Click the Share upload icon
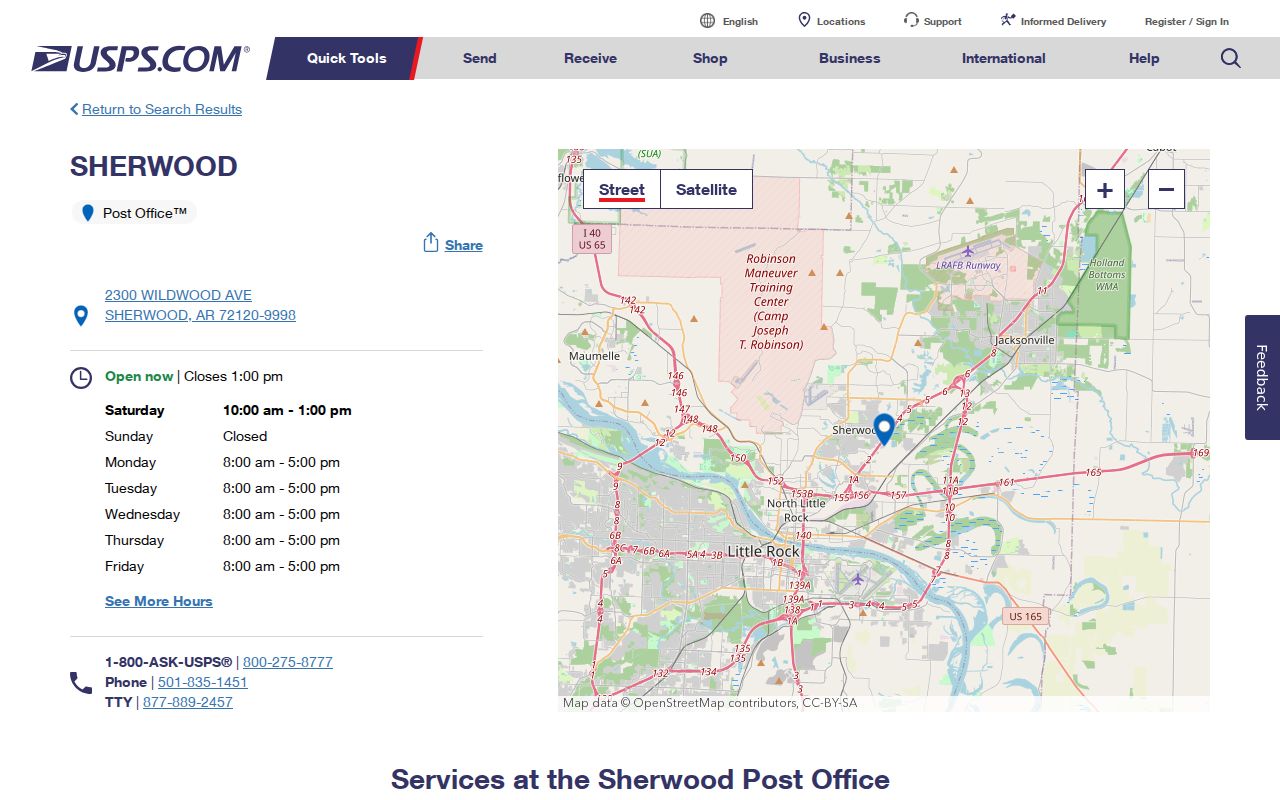This screenshot has width=1280, height=800. point(431,243)
